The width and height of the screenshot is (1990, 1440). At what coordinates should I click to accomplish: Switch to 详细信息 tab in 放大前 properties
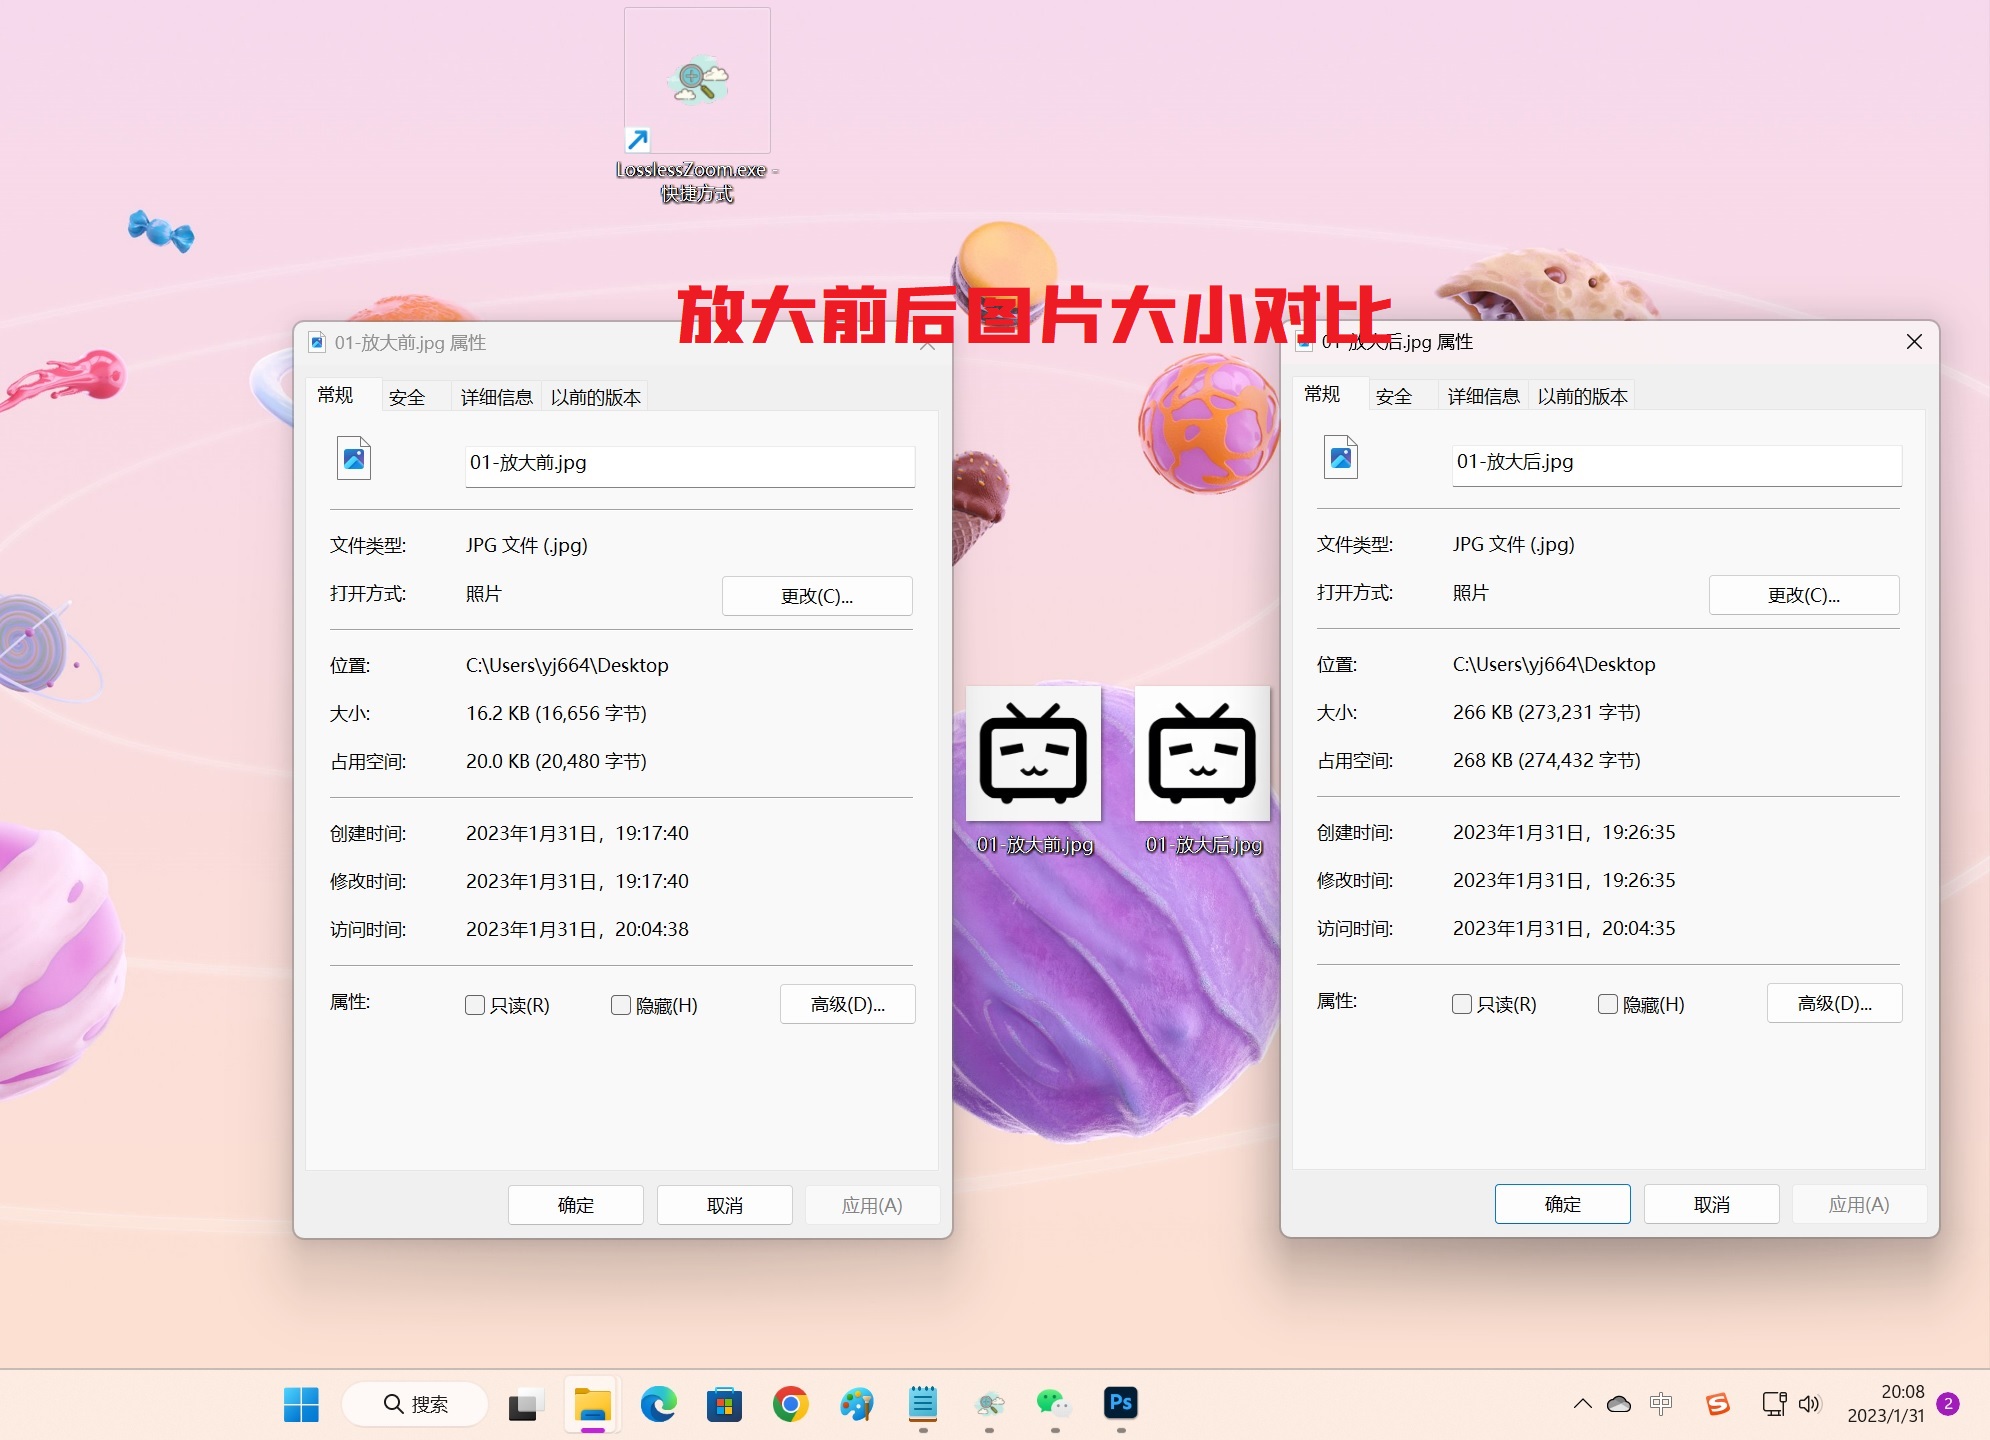497,397
